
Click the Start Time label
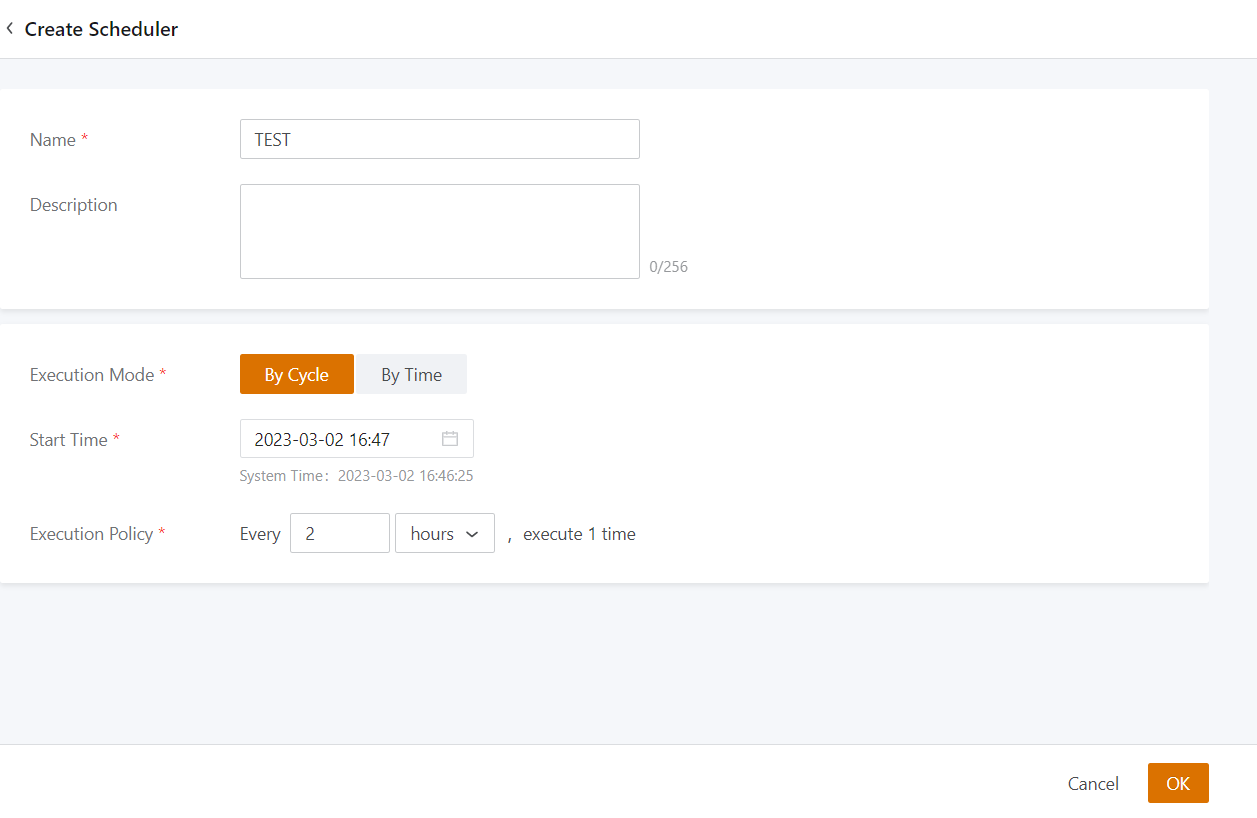[68, 440]
